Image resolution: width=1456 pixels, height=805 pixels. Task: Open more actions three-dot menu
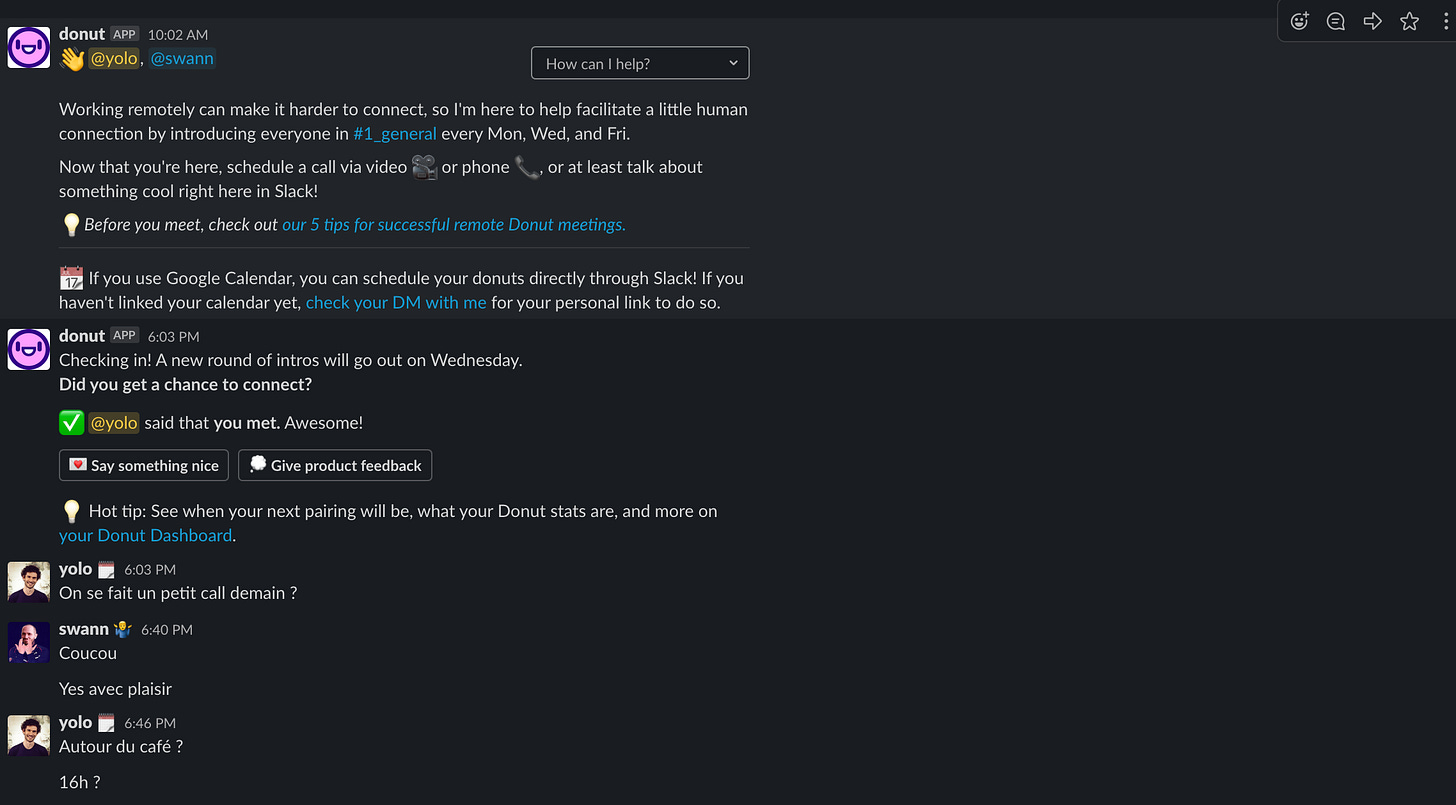click(1446, 21)
